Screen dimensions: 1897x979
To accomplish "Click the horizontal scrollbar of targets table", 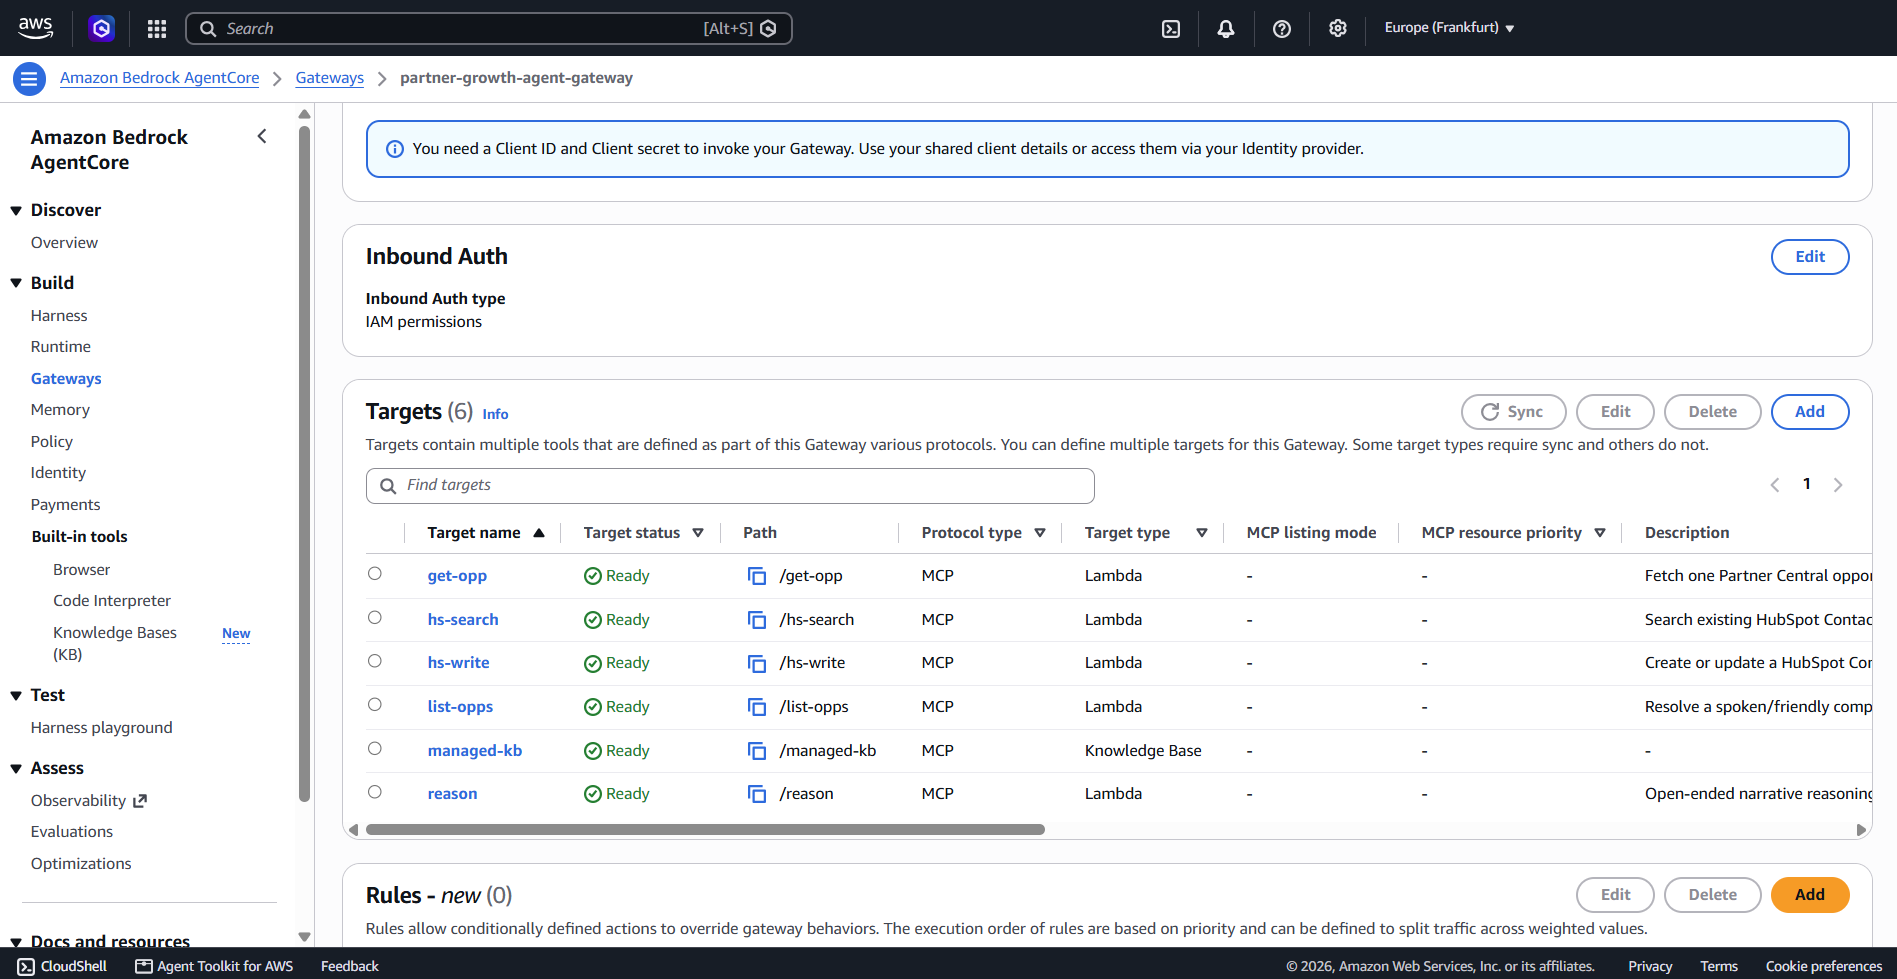I will (705, 830).
